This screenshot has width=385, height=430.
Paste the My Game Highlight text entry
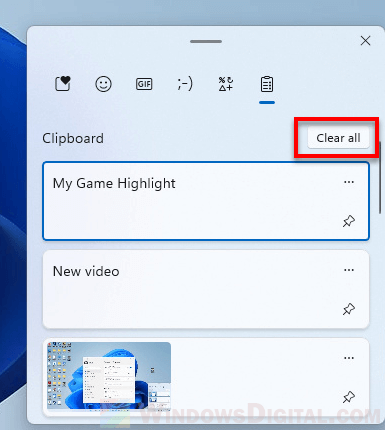click(206, 201)
